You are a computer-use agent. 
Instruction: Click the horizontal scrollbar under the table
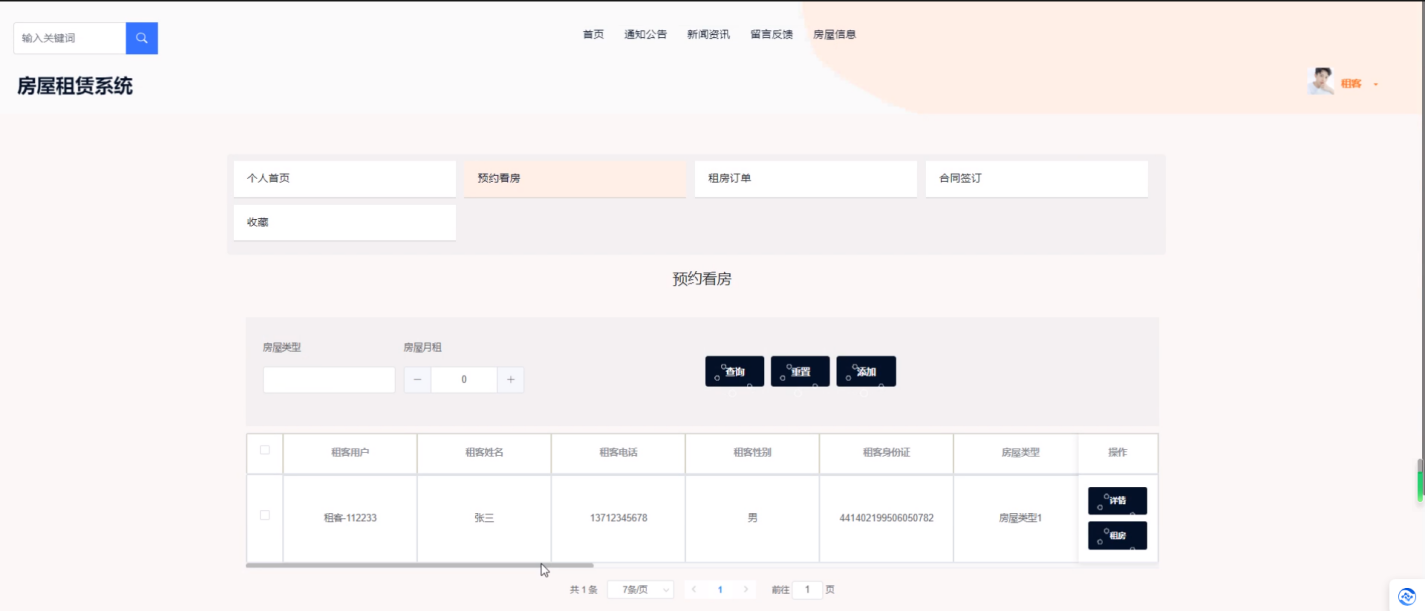(419, 565)
